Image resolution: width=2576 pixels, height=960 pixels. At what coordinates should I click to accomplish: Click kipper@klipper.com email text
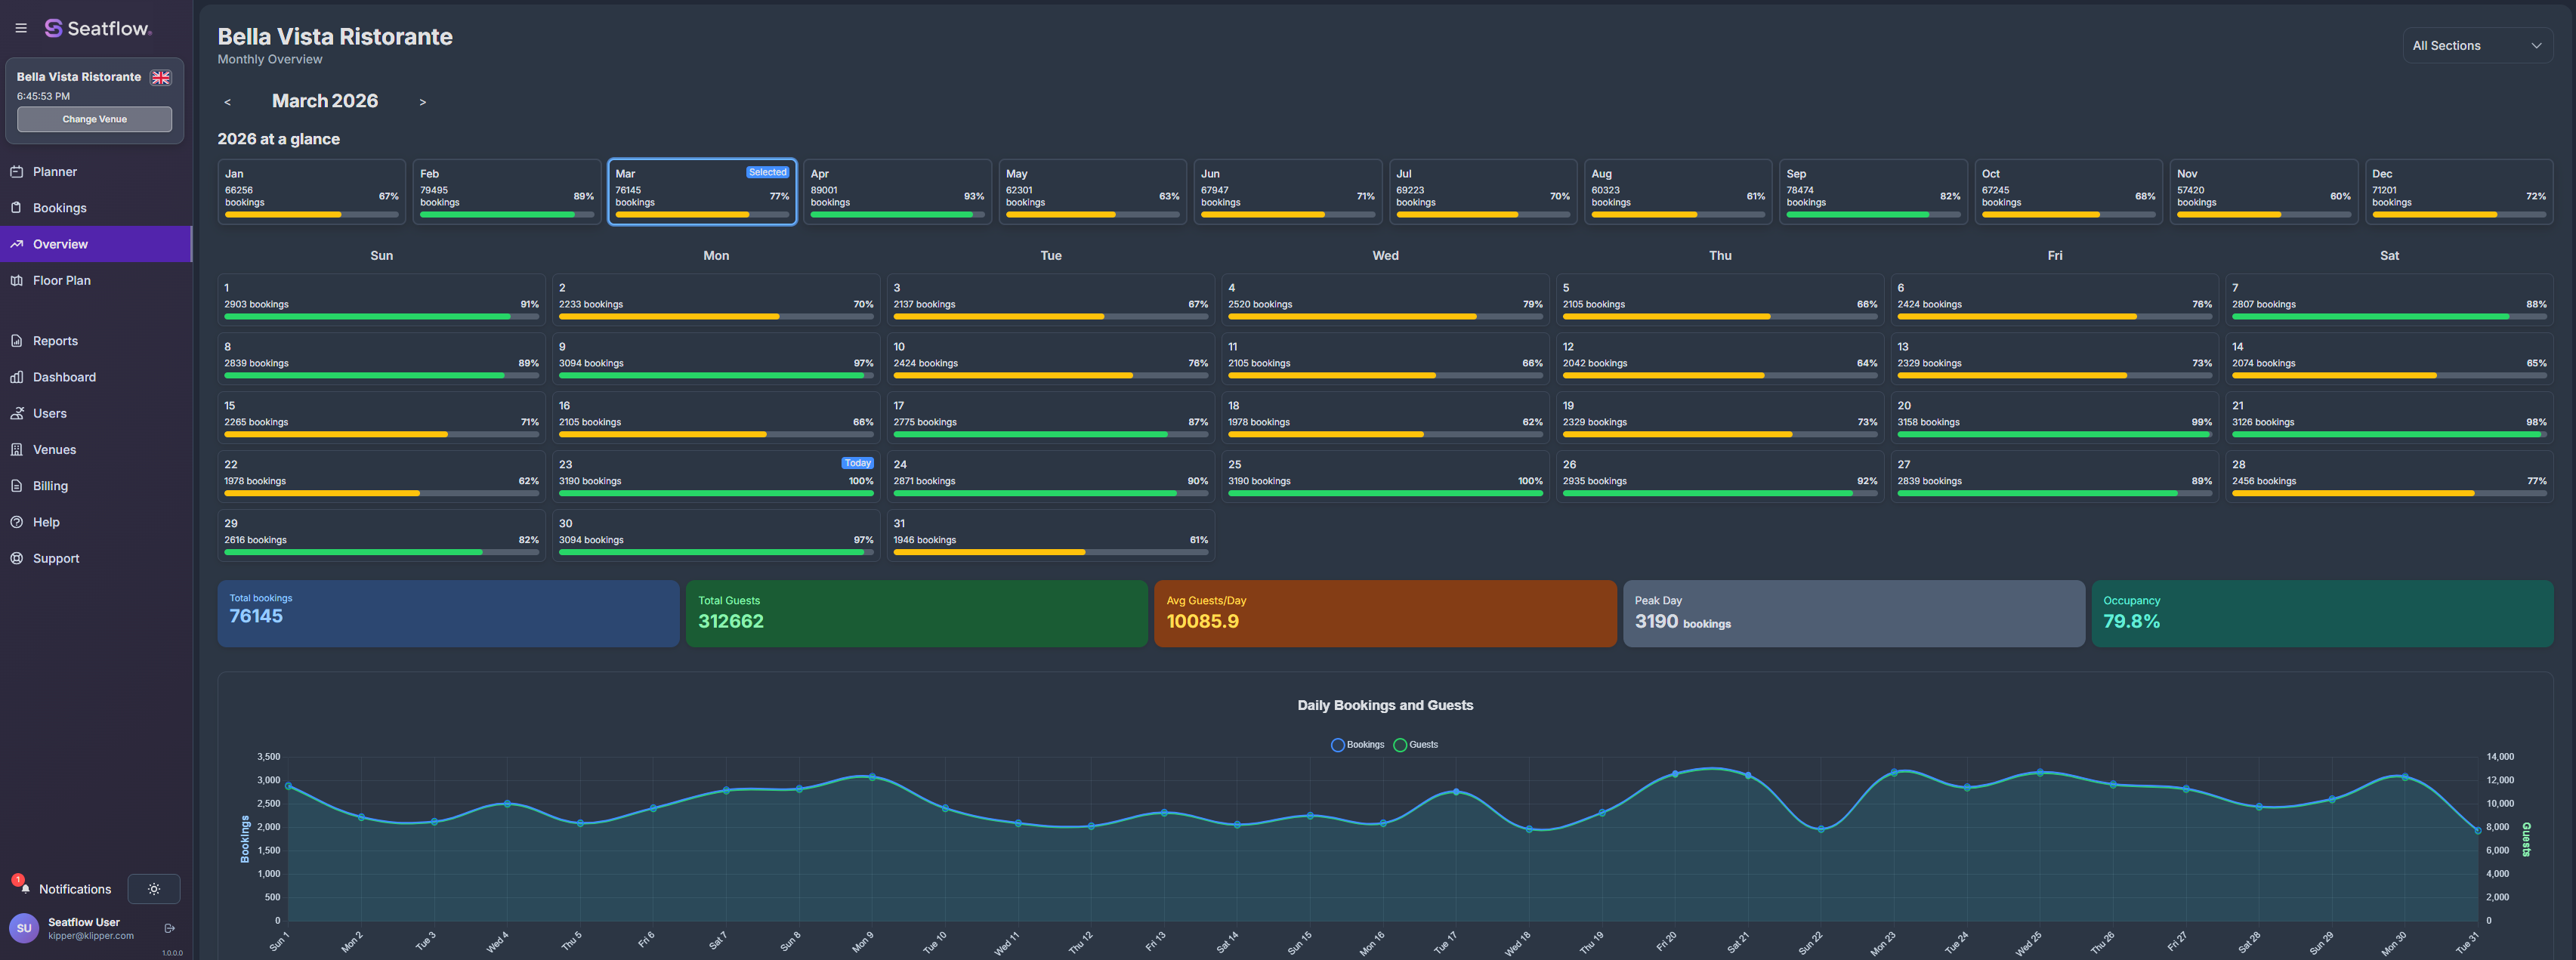[x=91, y=936]
